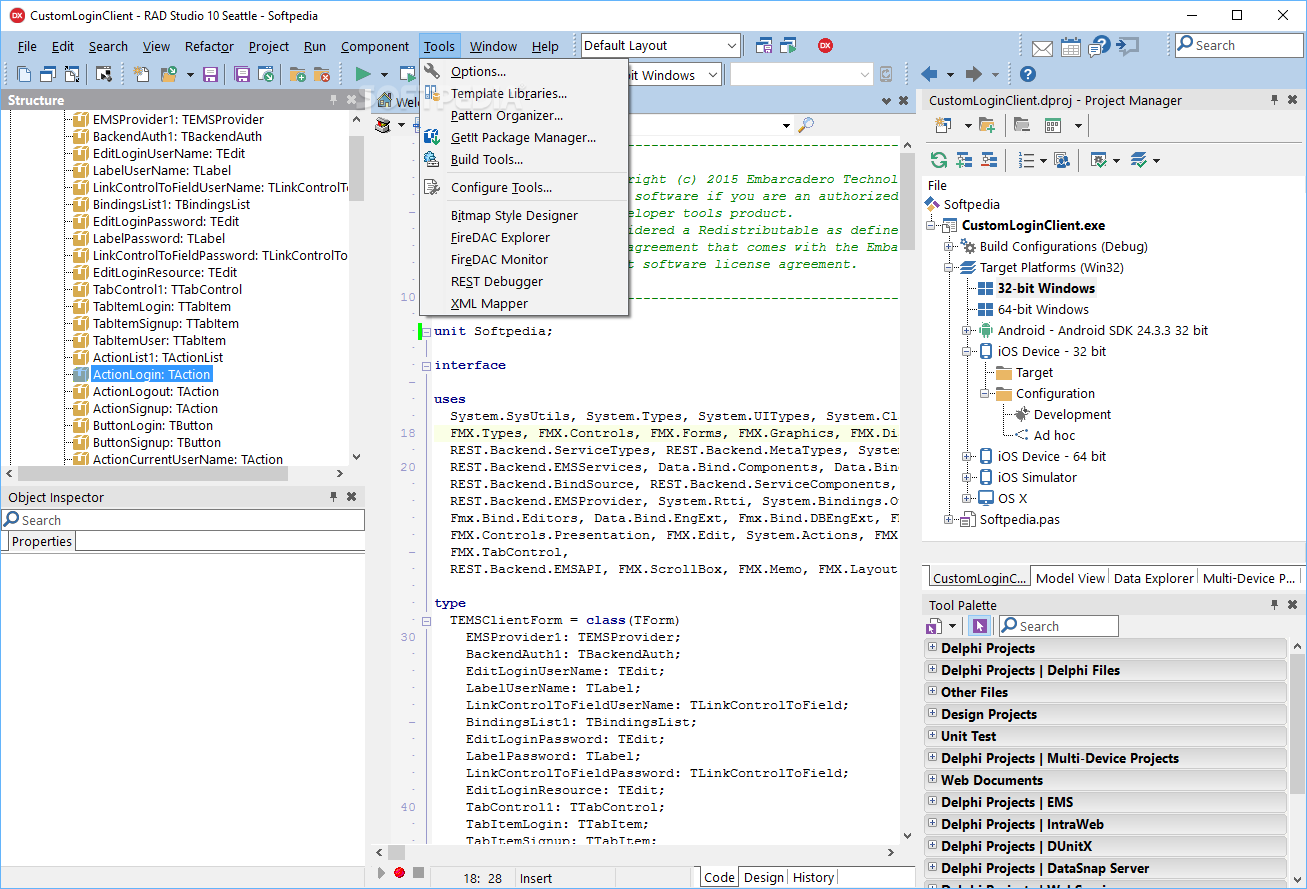The width and height of the screenshot is (1307, 889).
Task: Click the purple Save icon in toolbar
Action: click(210, 75)
